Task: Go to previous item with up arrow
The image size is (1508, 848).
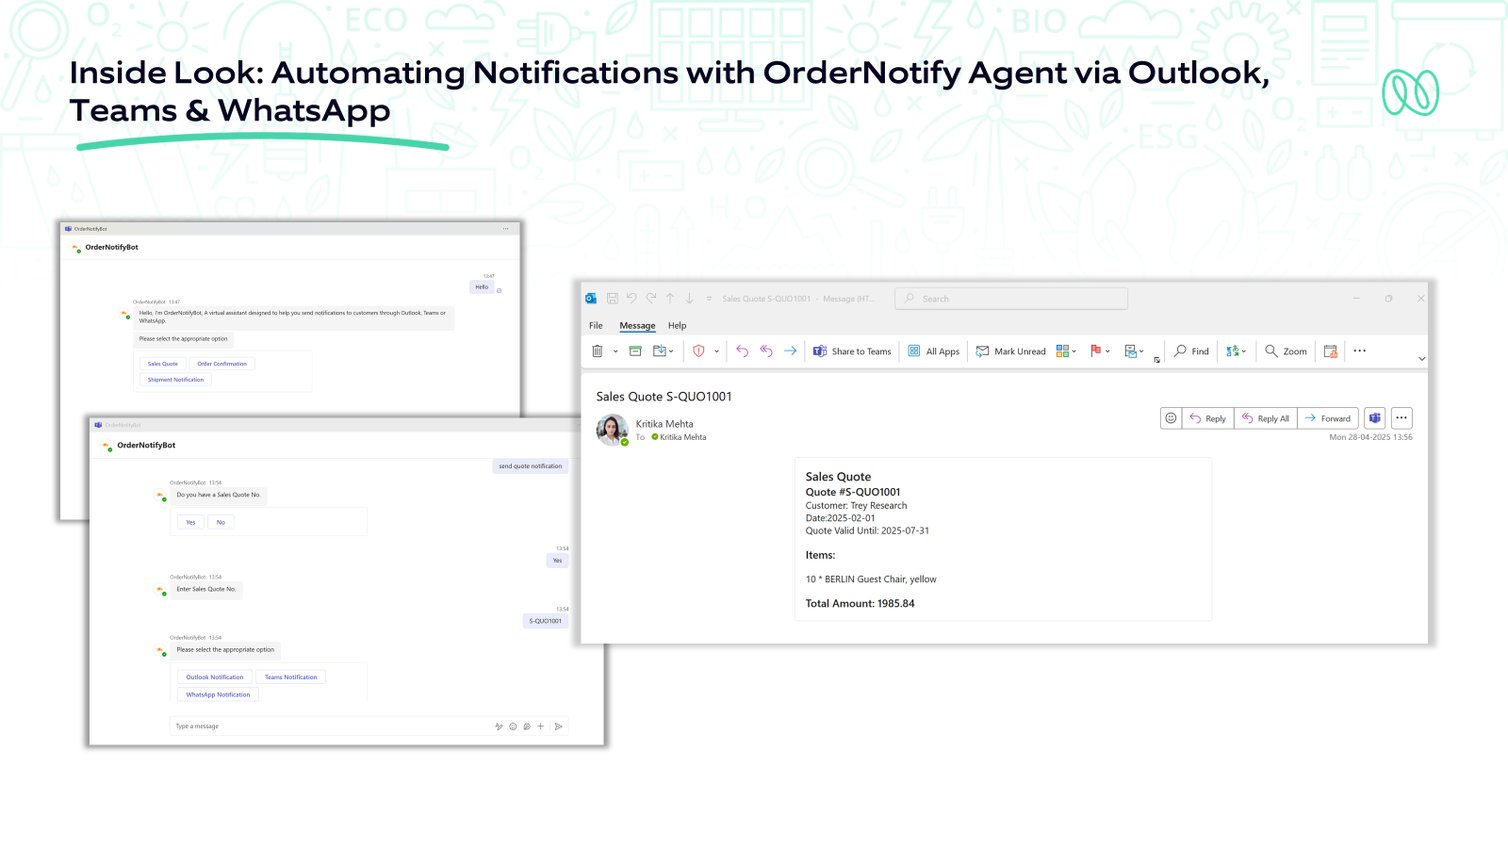Action: pyautogui.click(x=670, y=298)
